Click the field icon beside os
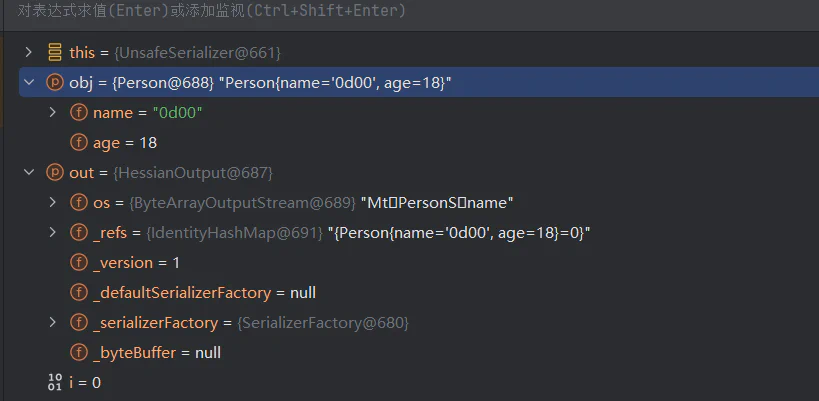The image size is (819, 401). pyautogui.click(x=78, y=202)
